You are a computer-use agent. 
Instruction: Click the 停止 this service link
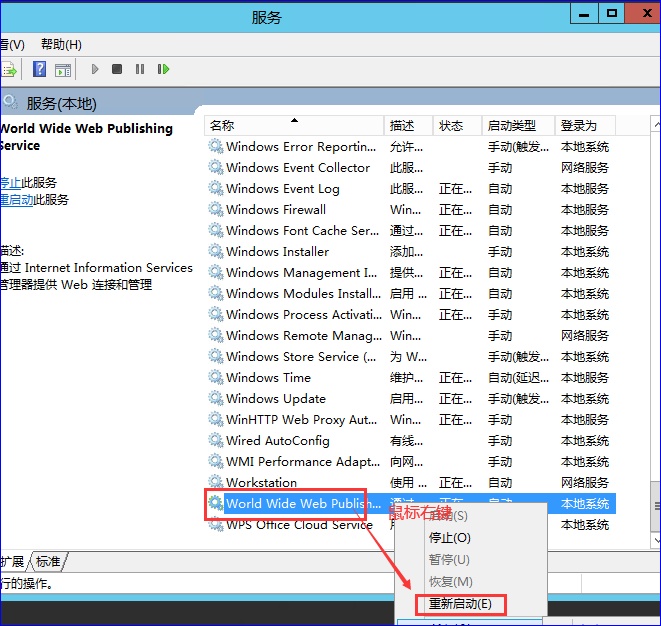pos(11,183)
